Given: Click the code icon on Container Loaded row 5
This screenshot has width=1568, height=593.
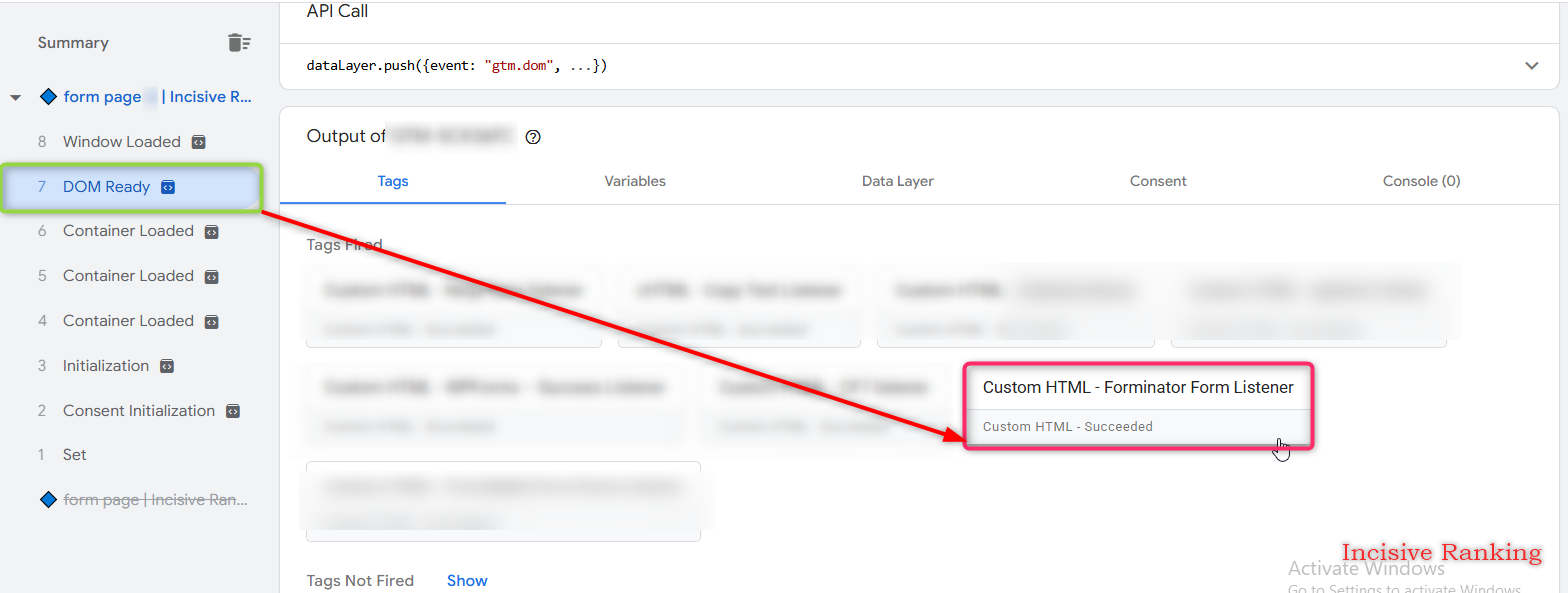Looking at the screenshot, I should point(211,277).
